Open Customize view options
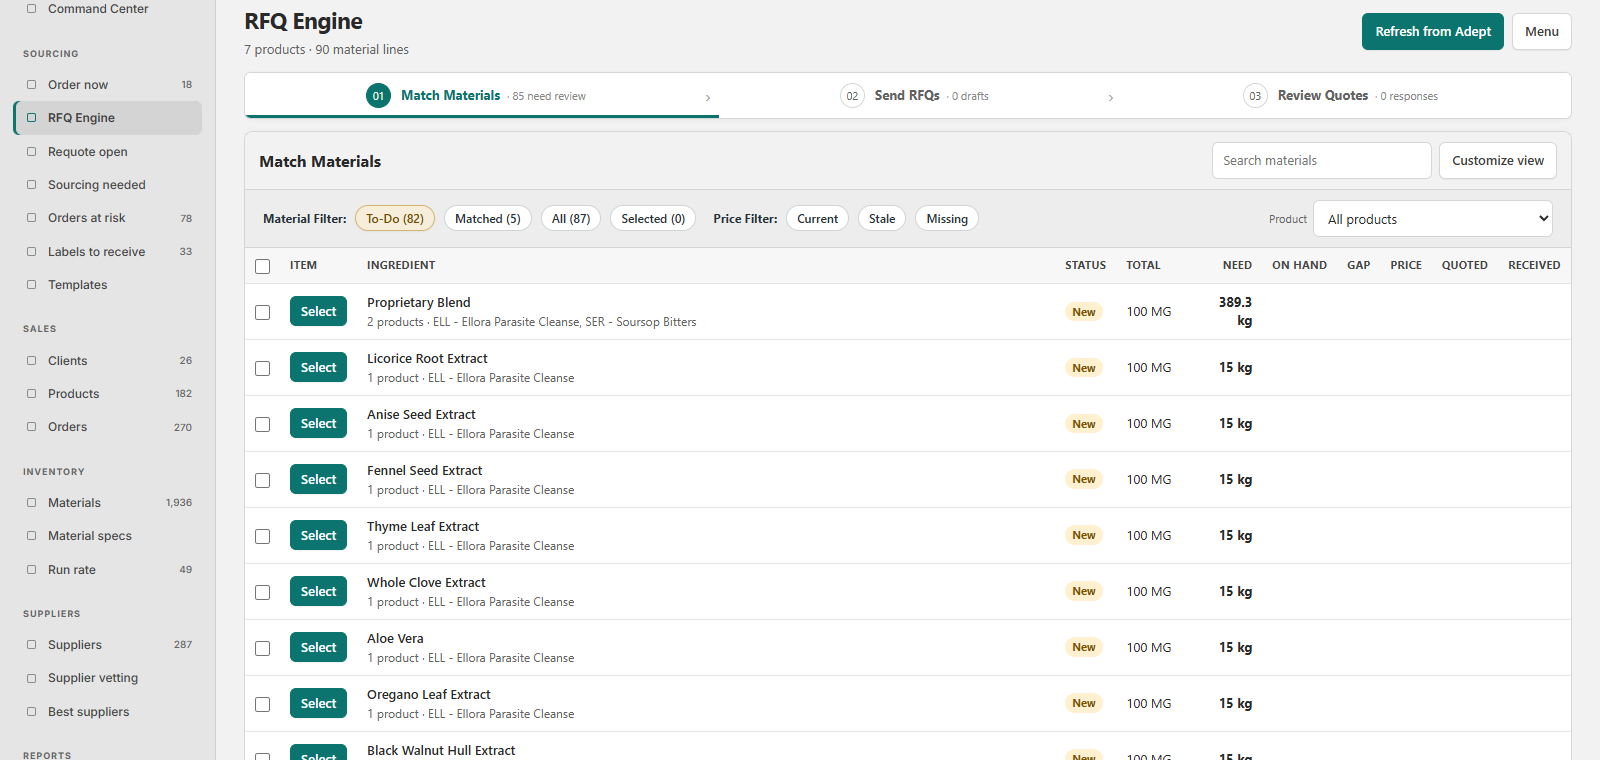Image resolution: width=1600 pixels, height=760 pixels. click(1498, 161)
